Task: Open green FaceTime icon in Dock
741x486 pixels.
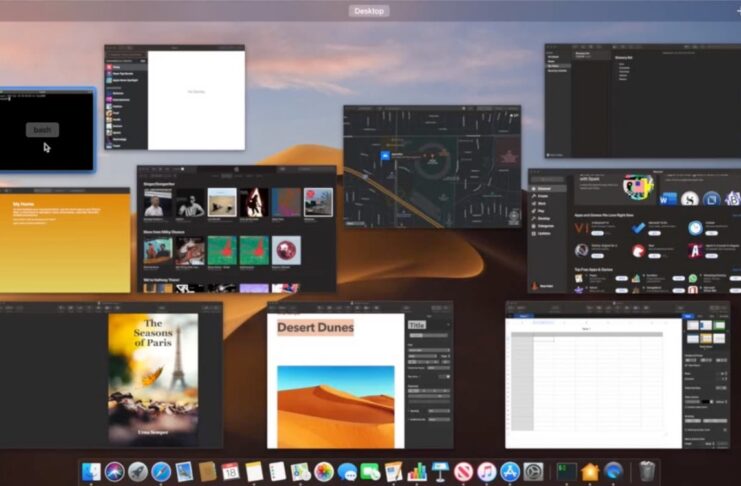Action: click(x=370, y=471)
